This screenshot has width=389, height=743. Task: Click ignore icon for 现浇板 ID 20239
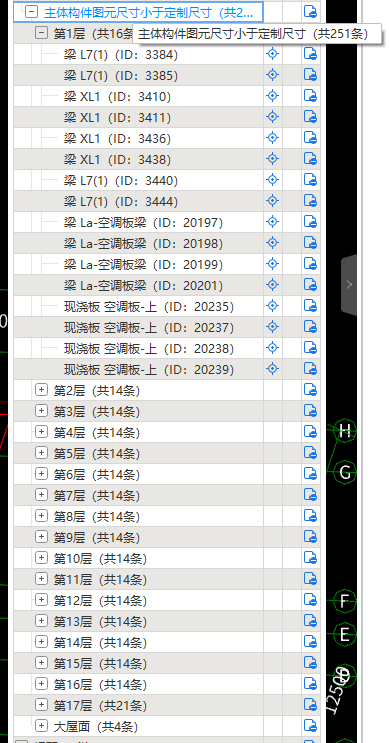(x=310, y=369)
